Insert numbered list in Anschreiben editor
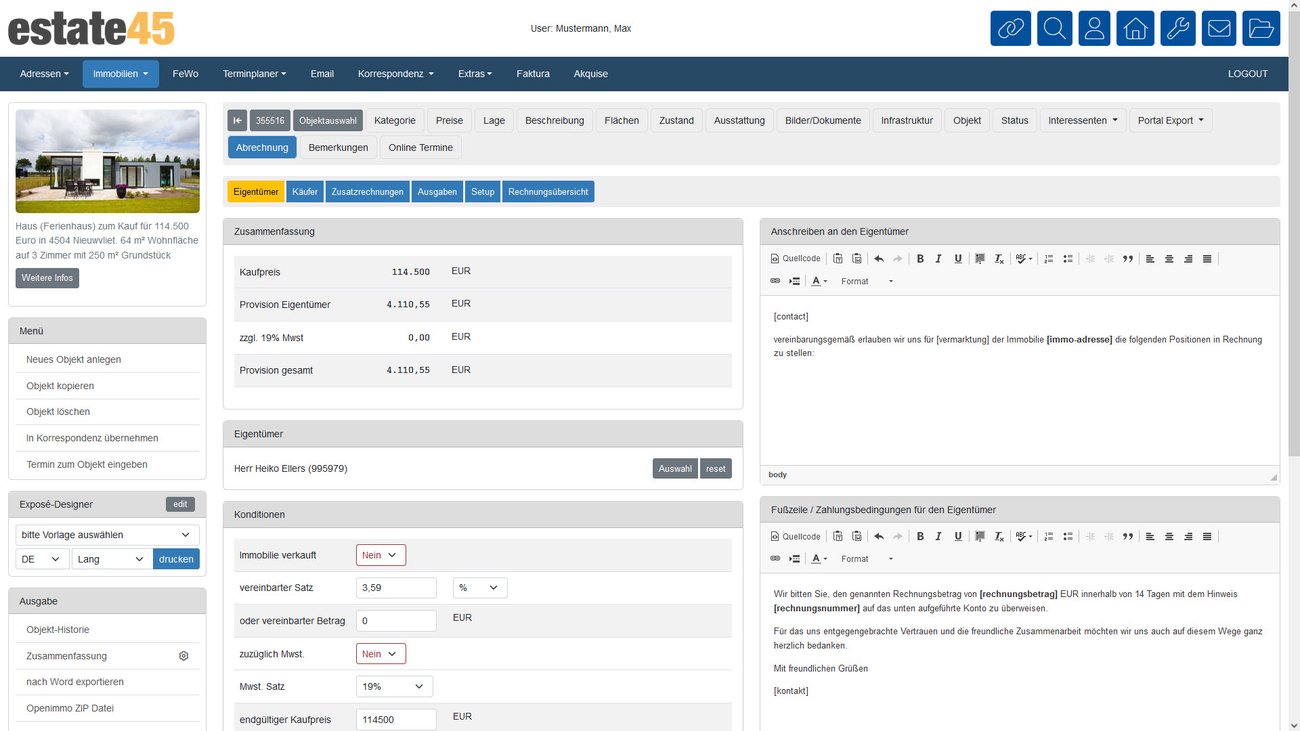 click(1049, 259)
